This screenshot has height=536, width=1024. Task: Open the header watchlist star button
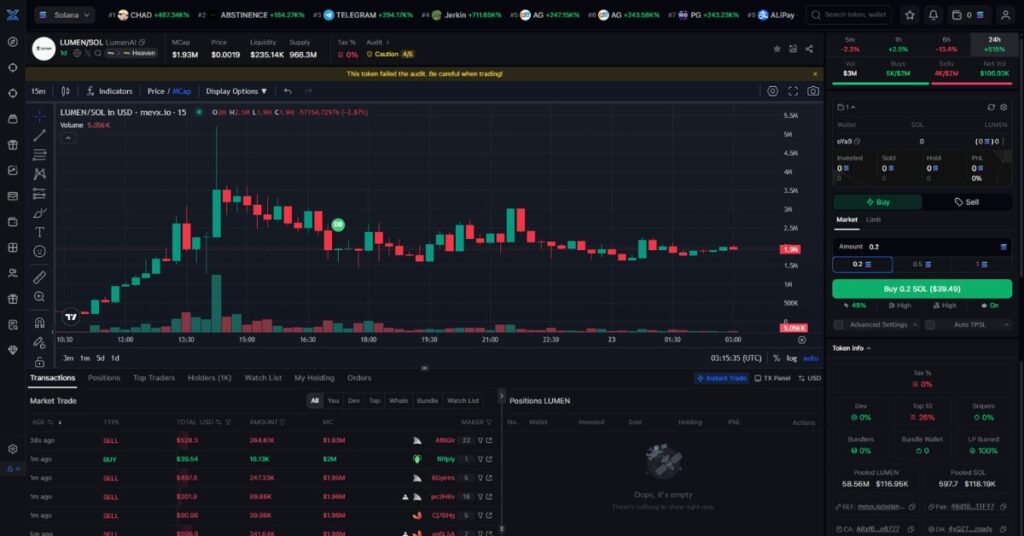910,14
